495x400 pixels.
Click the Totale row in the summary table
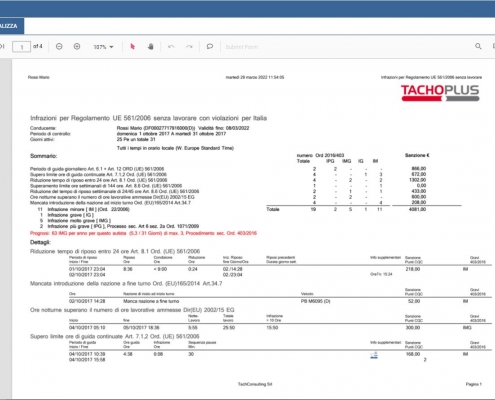pyautogui.click(x=346, y=209)
